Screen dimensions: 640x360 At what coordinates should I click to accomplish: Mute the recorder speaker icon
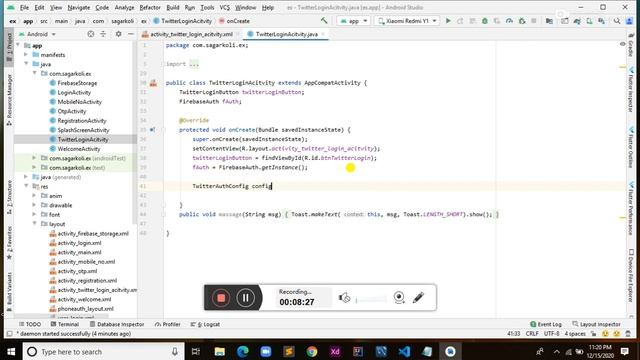coord(344,298)
